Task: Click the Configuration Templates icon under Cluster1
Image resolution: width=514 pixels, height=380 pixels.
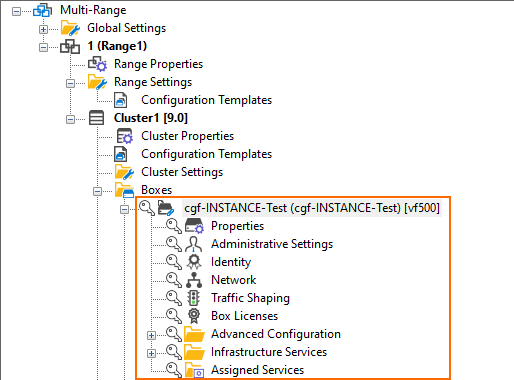Action: pos(121,154)
